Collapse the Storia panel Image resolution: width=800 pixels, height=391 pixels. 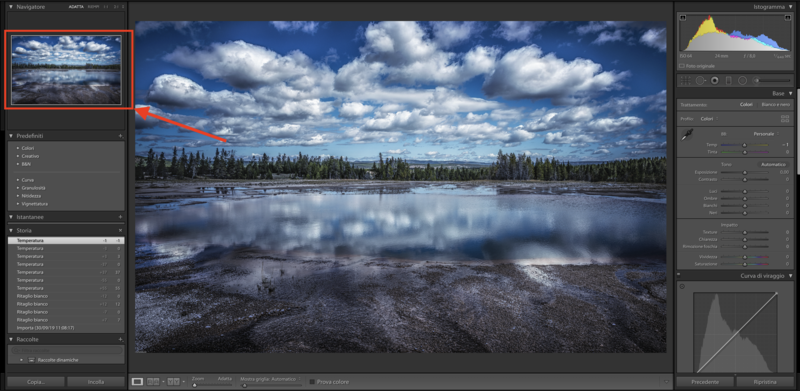coord(11,231)
